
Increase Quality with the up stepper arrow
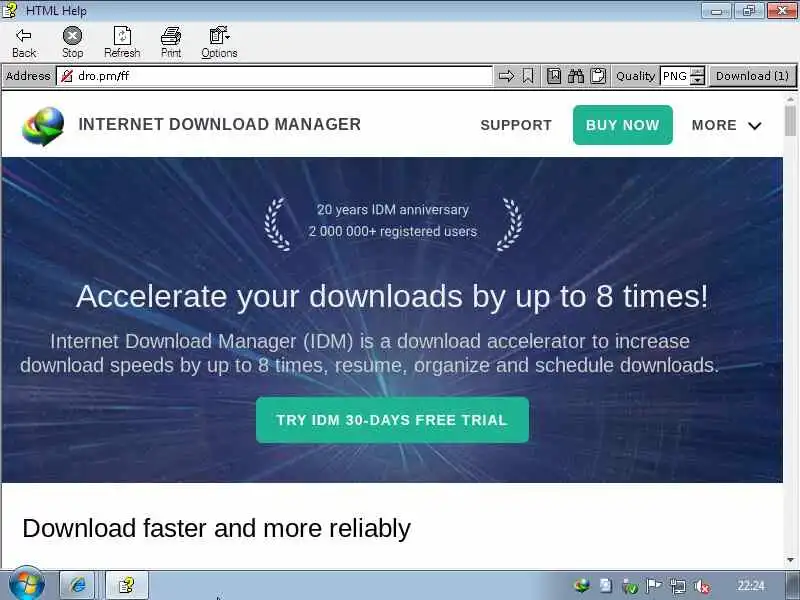(697, 71)
